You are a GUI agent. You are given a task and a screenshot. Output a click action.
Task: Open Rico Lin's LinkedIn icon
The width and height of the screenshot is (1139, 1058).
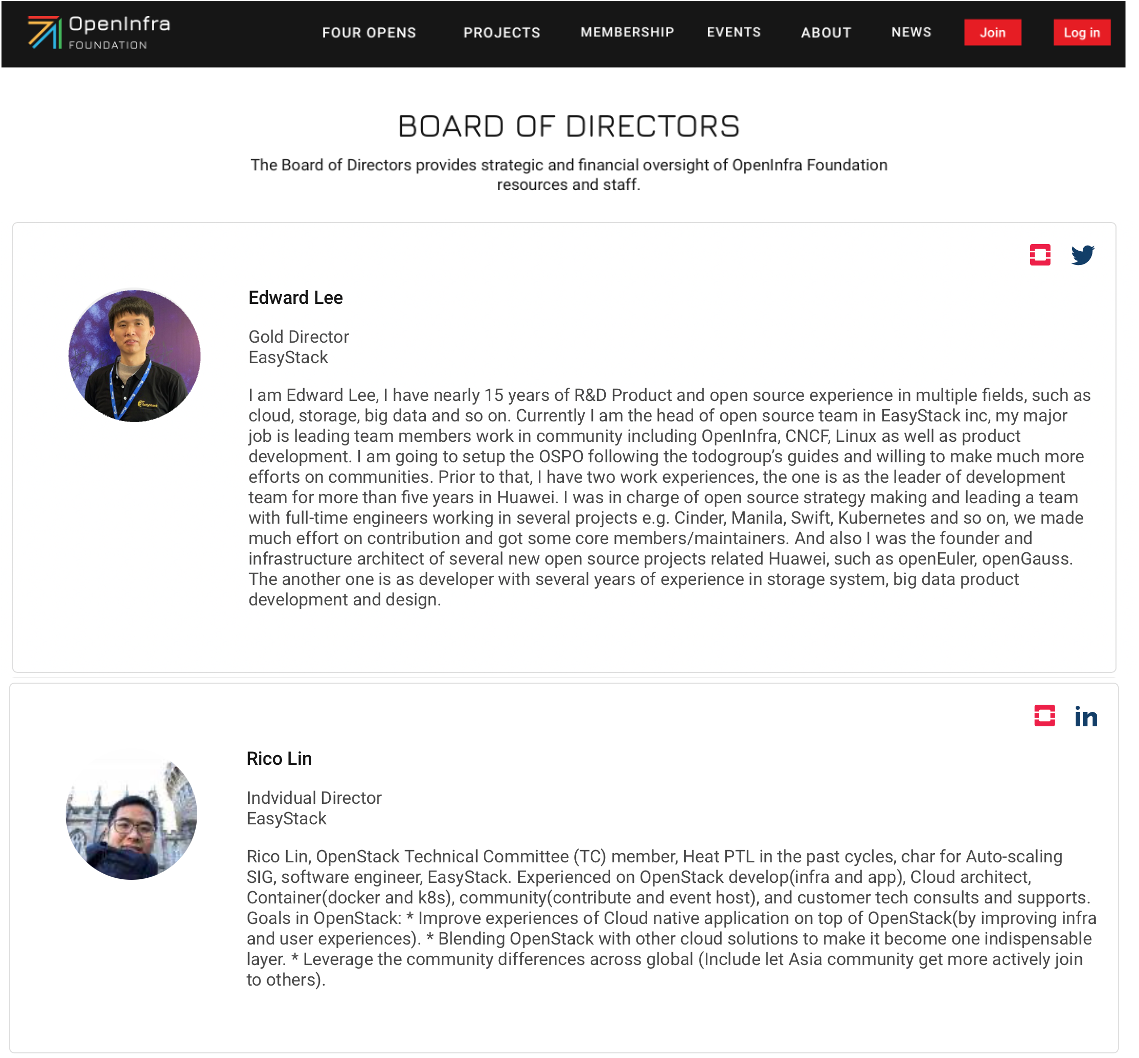click(1086, 716)
